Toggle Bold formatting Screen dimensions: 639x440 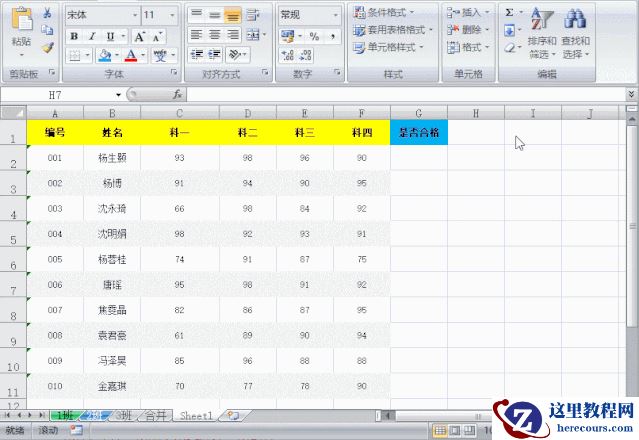coord(74,36)
